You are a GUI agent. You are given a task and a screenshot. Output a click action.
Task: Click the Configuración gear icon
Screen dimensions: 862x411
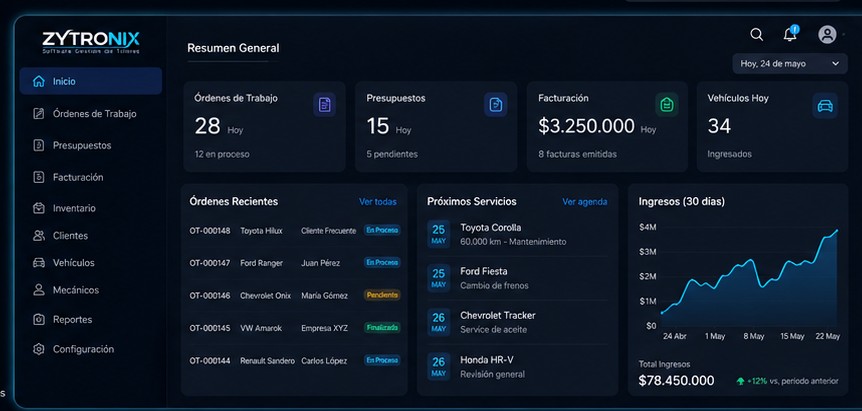[38, 349]
